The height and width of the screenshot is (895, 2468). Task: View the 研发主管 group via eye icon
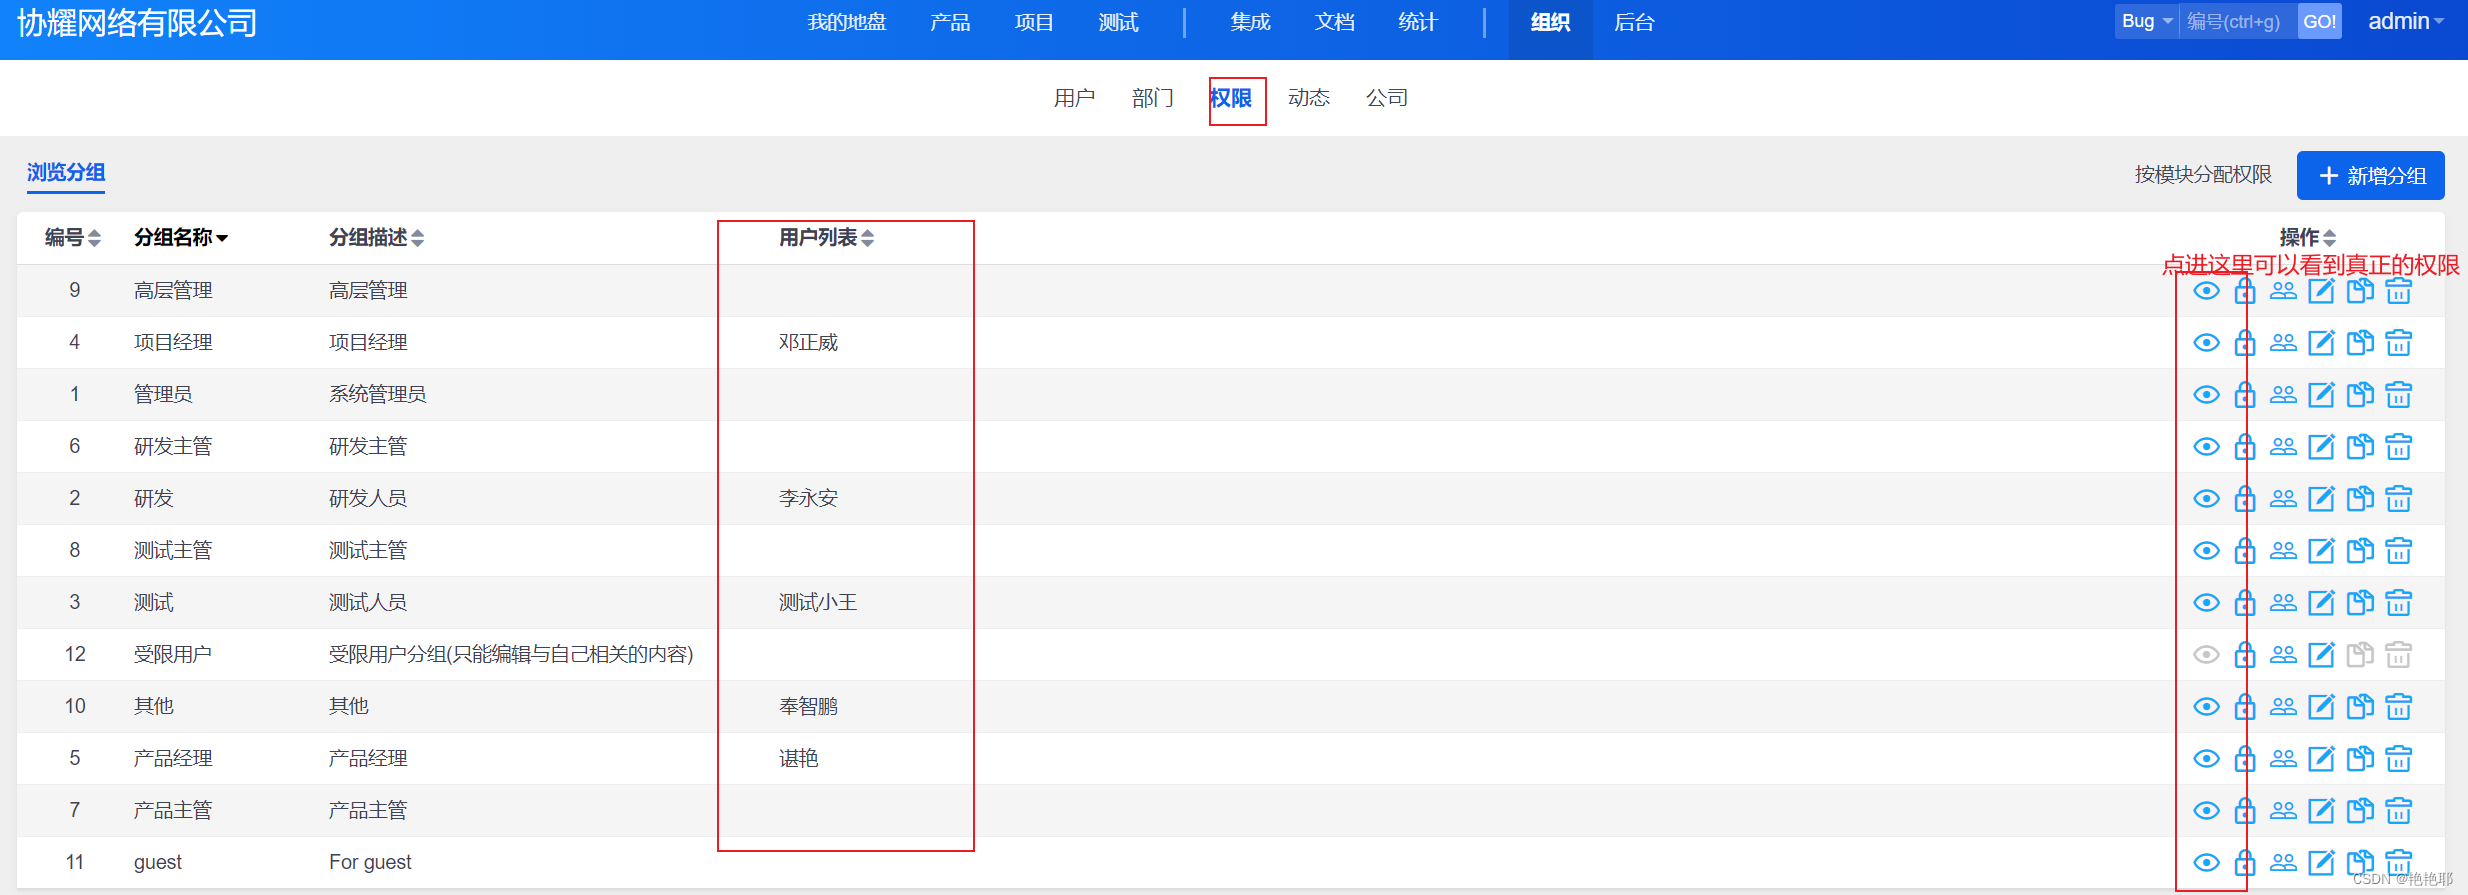coord(2206,447)
